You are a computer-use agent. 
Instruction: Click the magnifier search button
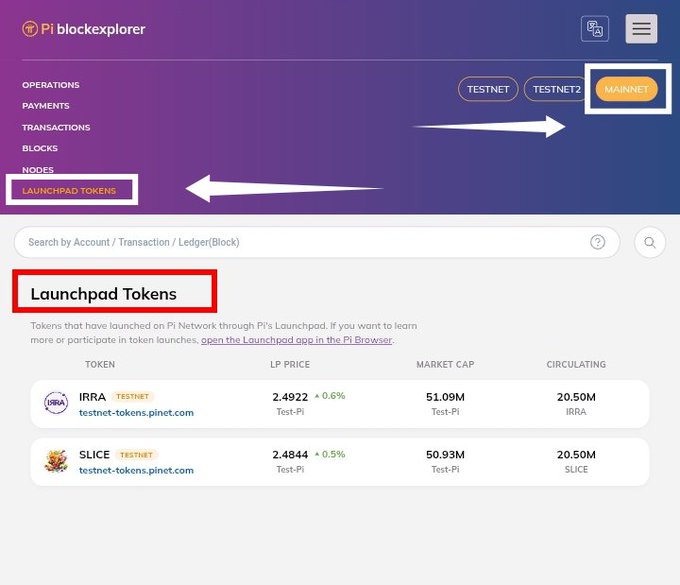(x=649, y=242)
